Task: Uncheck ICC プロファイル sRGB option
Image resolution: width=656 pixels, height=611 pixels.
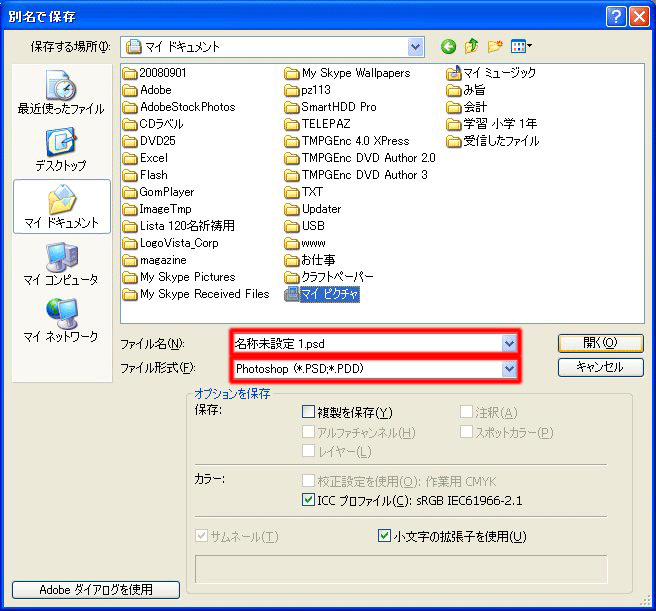Action: point(308,500)
